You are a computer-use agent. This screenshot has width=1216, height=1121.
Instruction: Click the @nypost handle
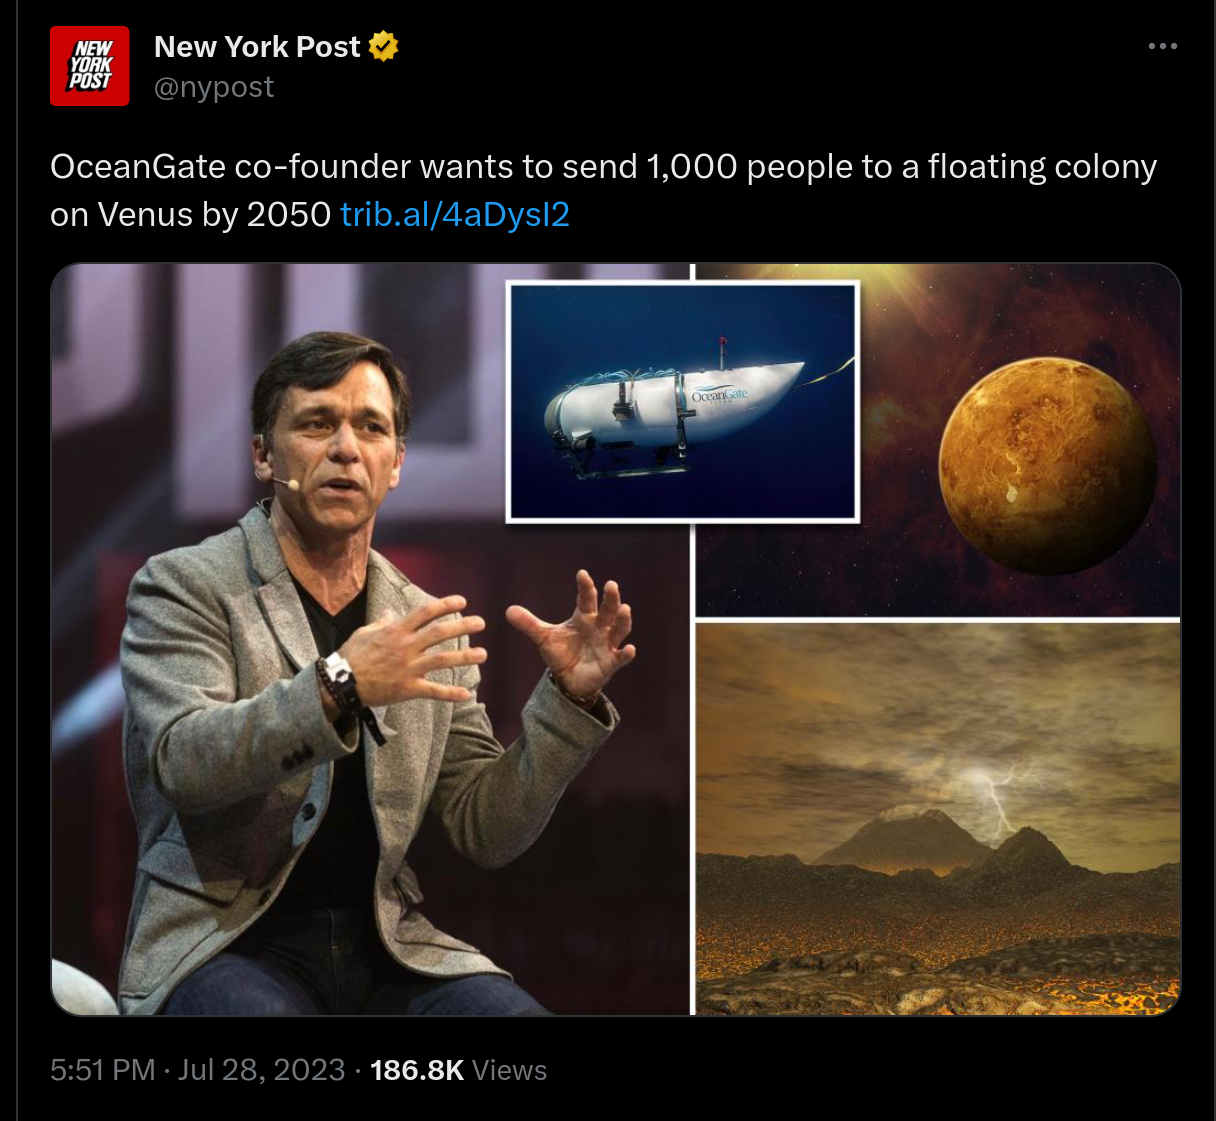[x=214, y=88]
